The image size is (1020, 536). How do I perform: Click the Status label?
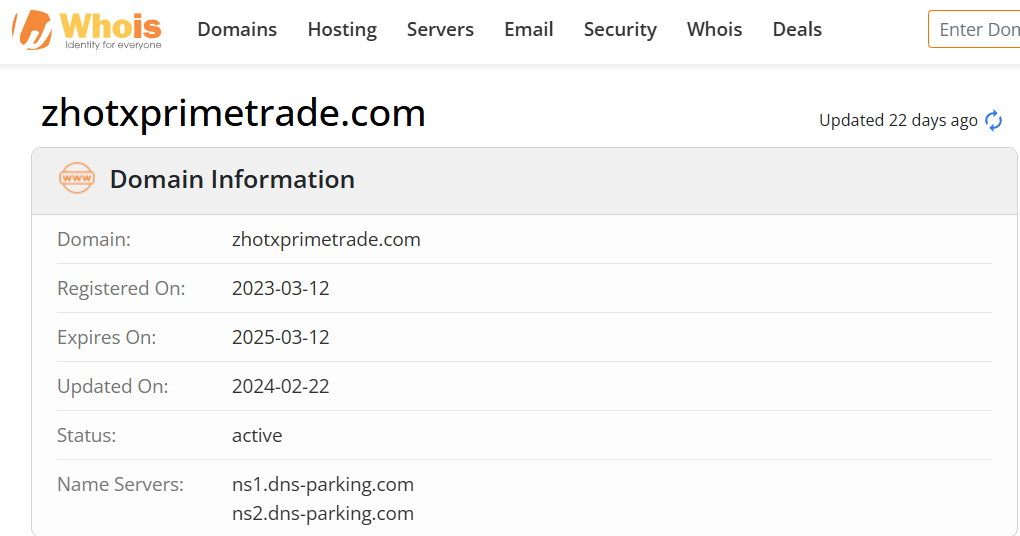pyautogui.click(x=87, y=435)
